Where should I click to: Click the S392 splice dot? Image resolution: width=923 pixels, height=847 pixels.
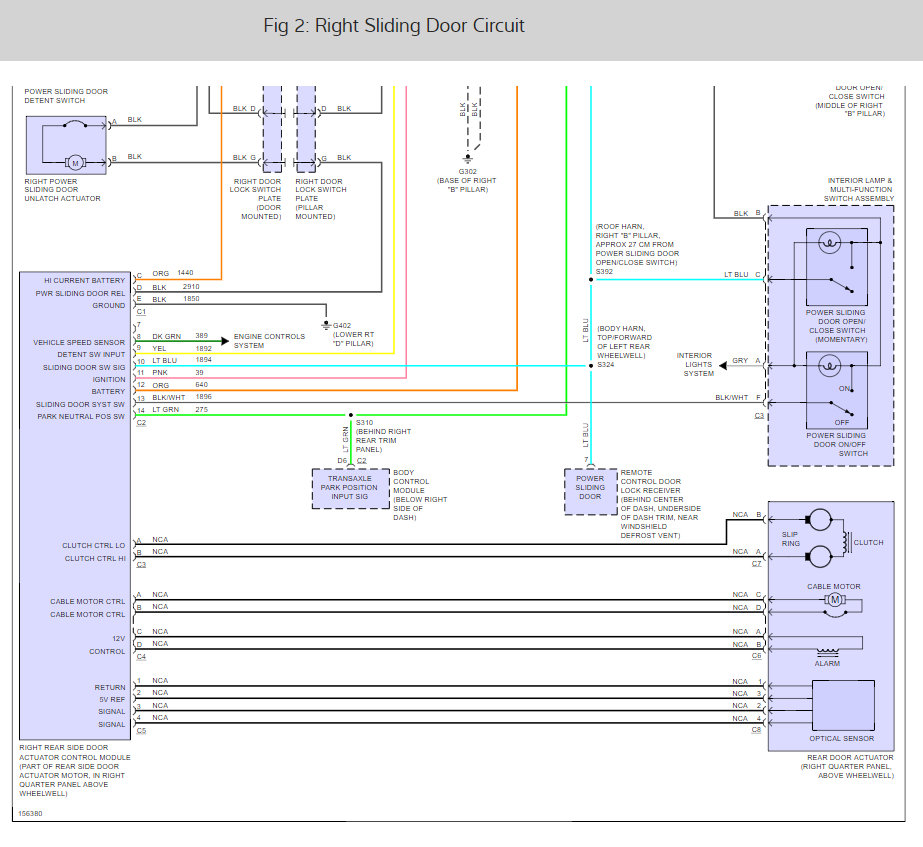click(591, 280)
